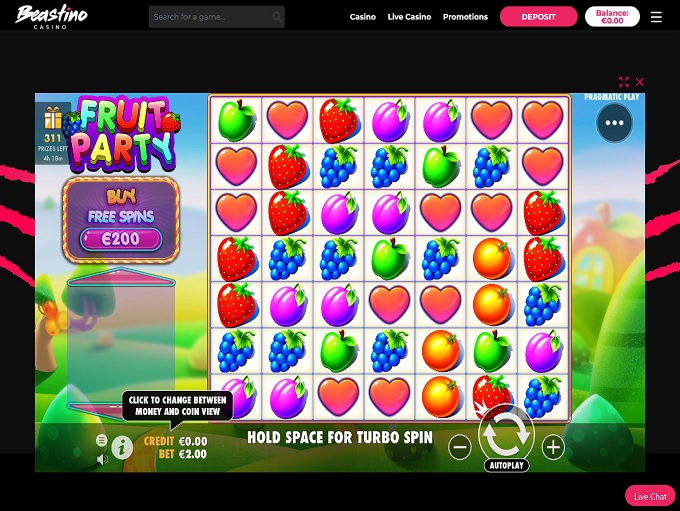
Task: Go to the Casino section
Action: [363, 17]
